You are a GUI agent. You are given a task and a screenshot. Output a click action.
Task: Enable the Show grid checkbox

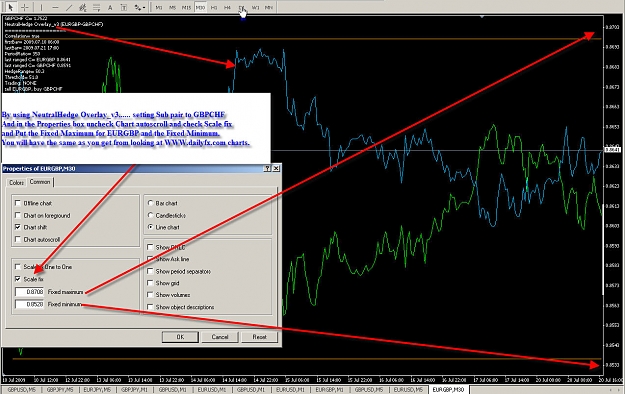tap(150, 283)
